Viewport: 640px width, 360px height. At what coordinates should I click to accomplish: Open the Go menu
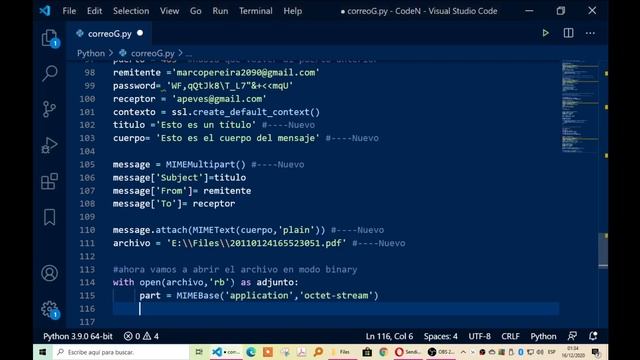point(196,11)
